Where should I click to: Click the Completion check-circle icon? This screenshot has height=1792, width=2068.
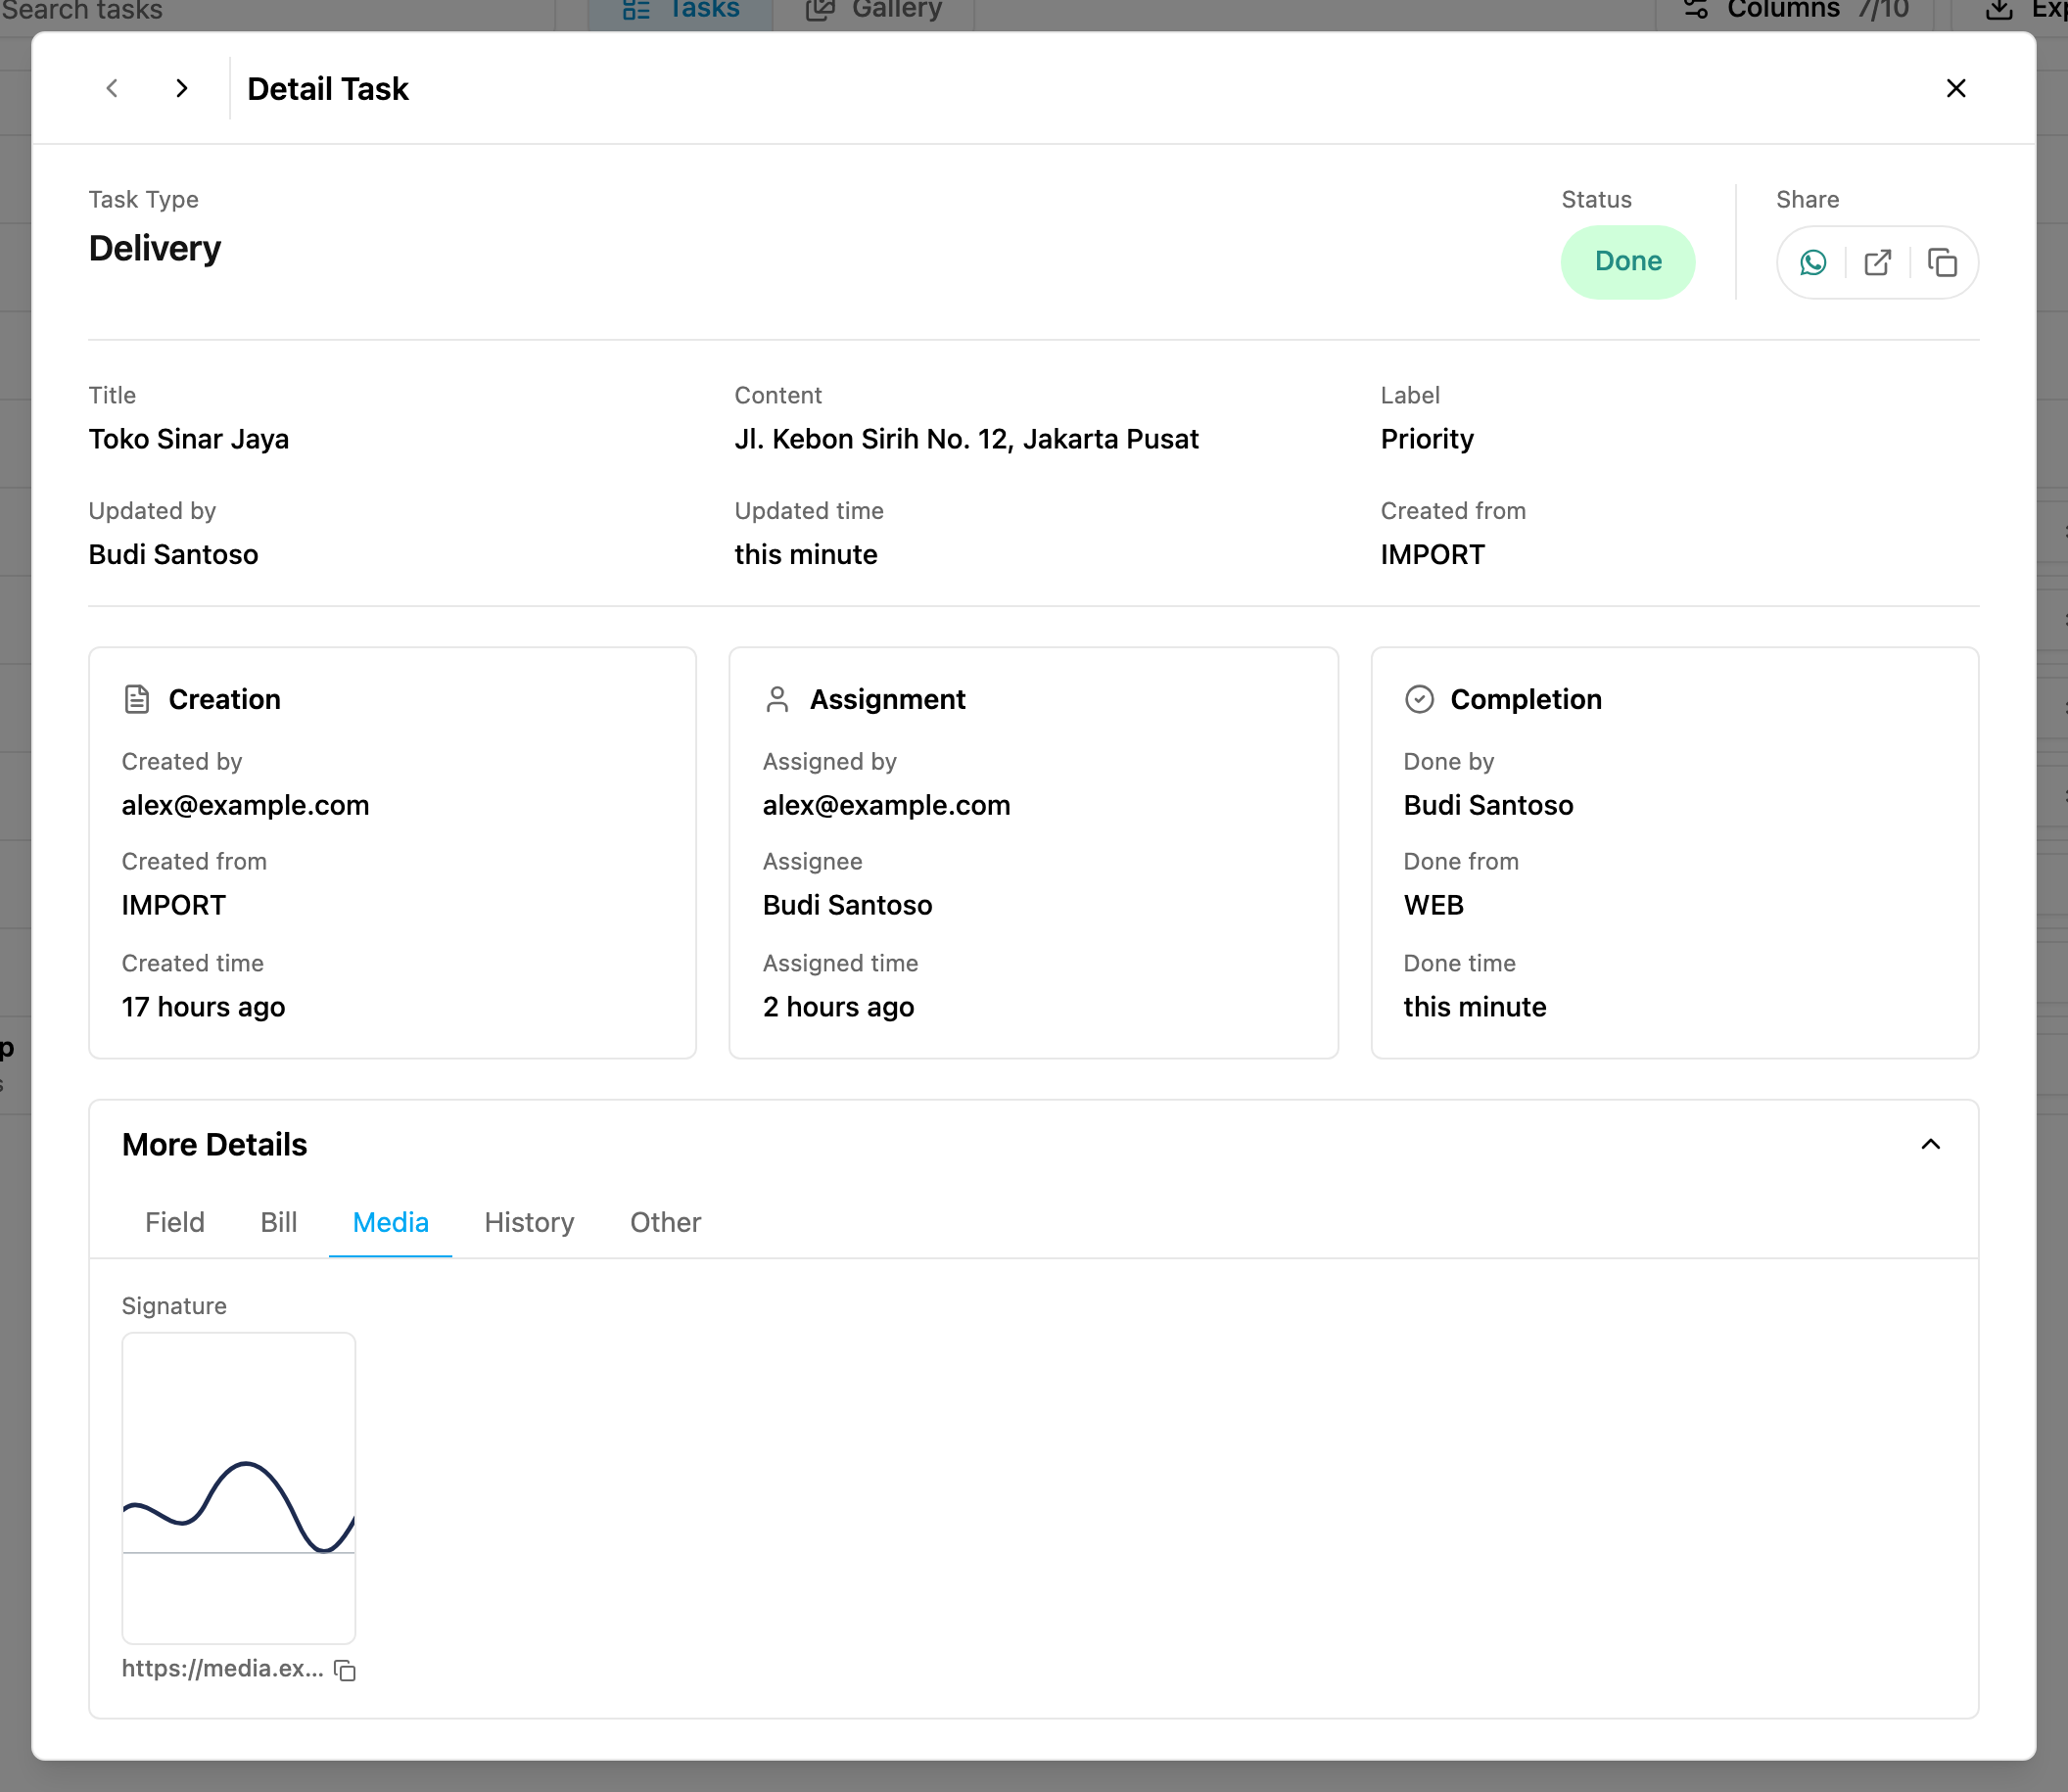pyautogui.click(x=1419, y=699)
